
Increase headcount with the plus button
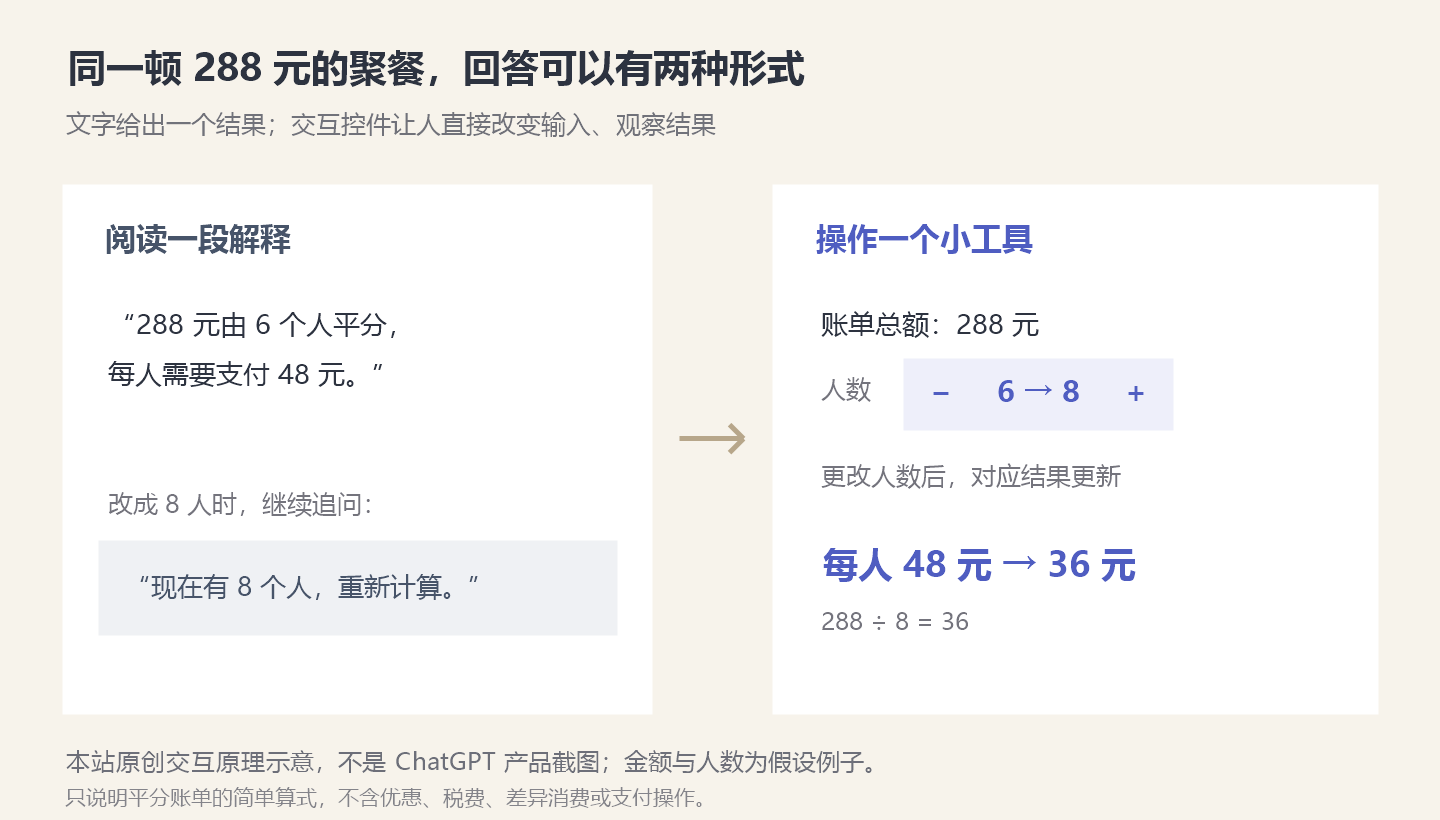click(x=1135, y=394)
